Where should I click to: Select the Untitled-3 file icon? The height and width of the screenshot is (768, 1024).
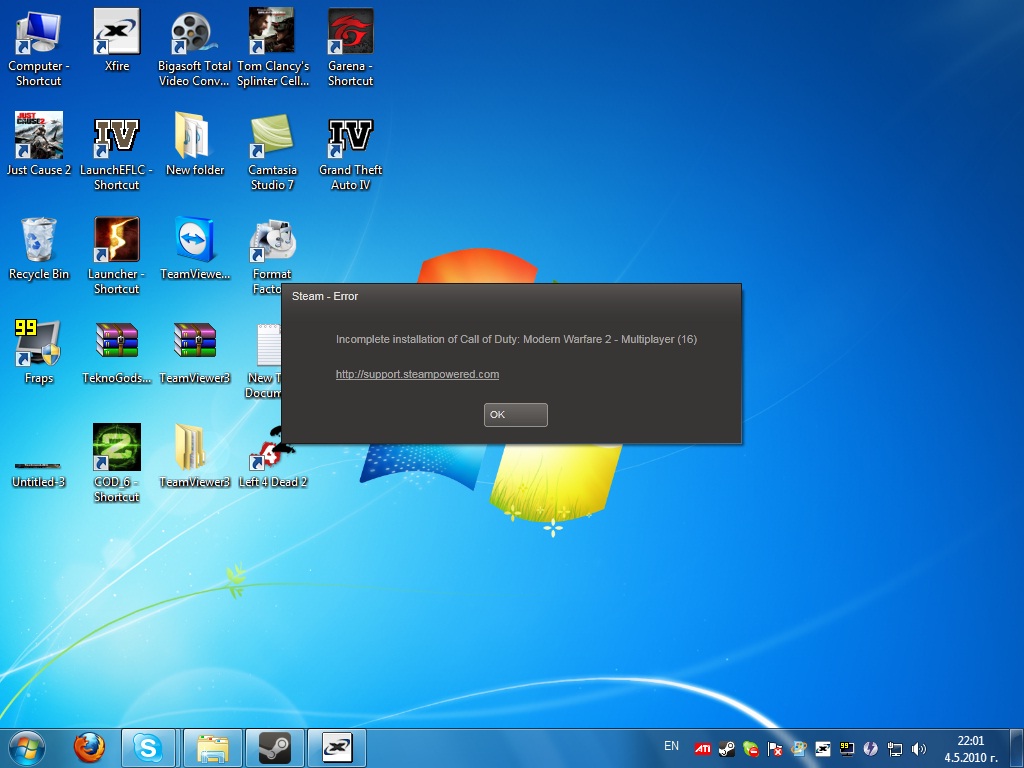tap(39, 475)
